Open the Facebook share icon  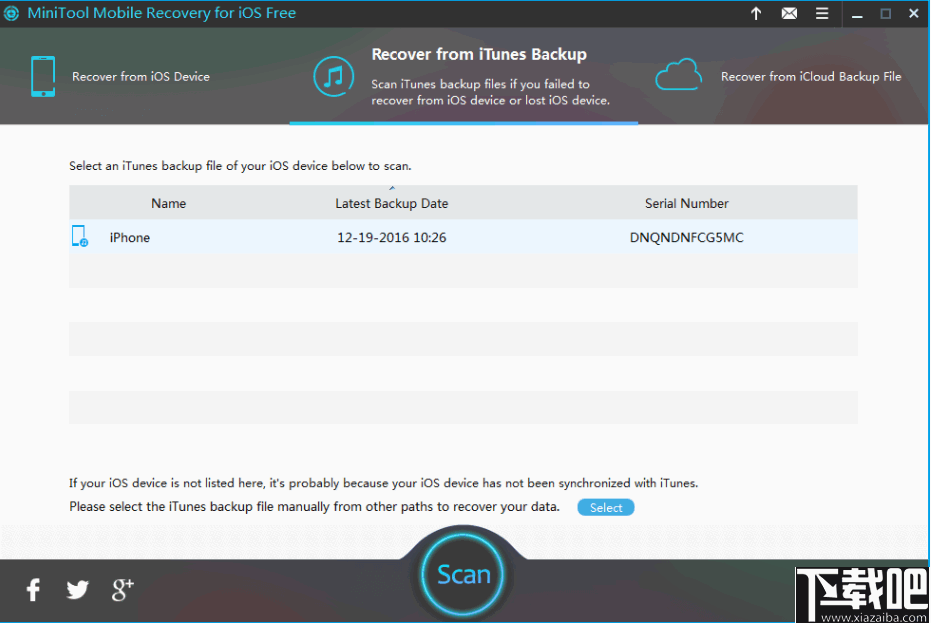pos(32,590)
